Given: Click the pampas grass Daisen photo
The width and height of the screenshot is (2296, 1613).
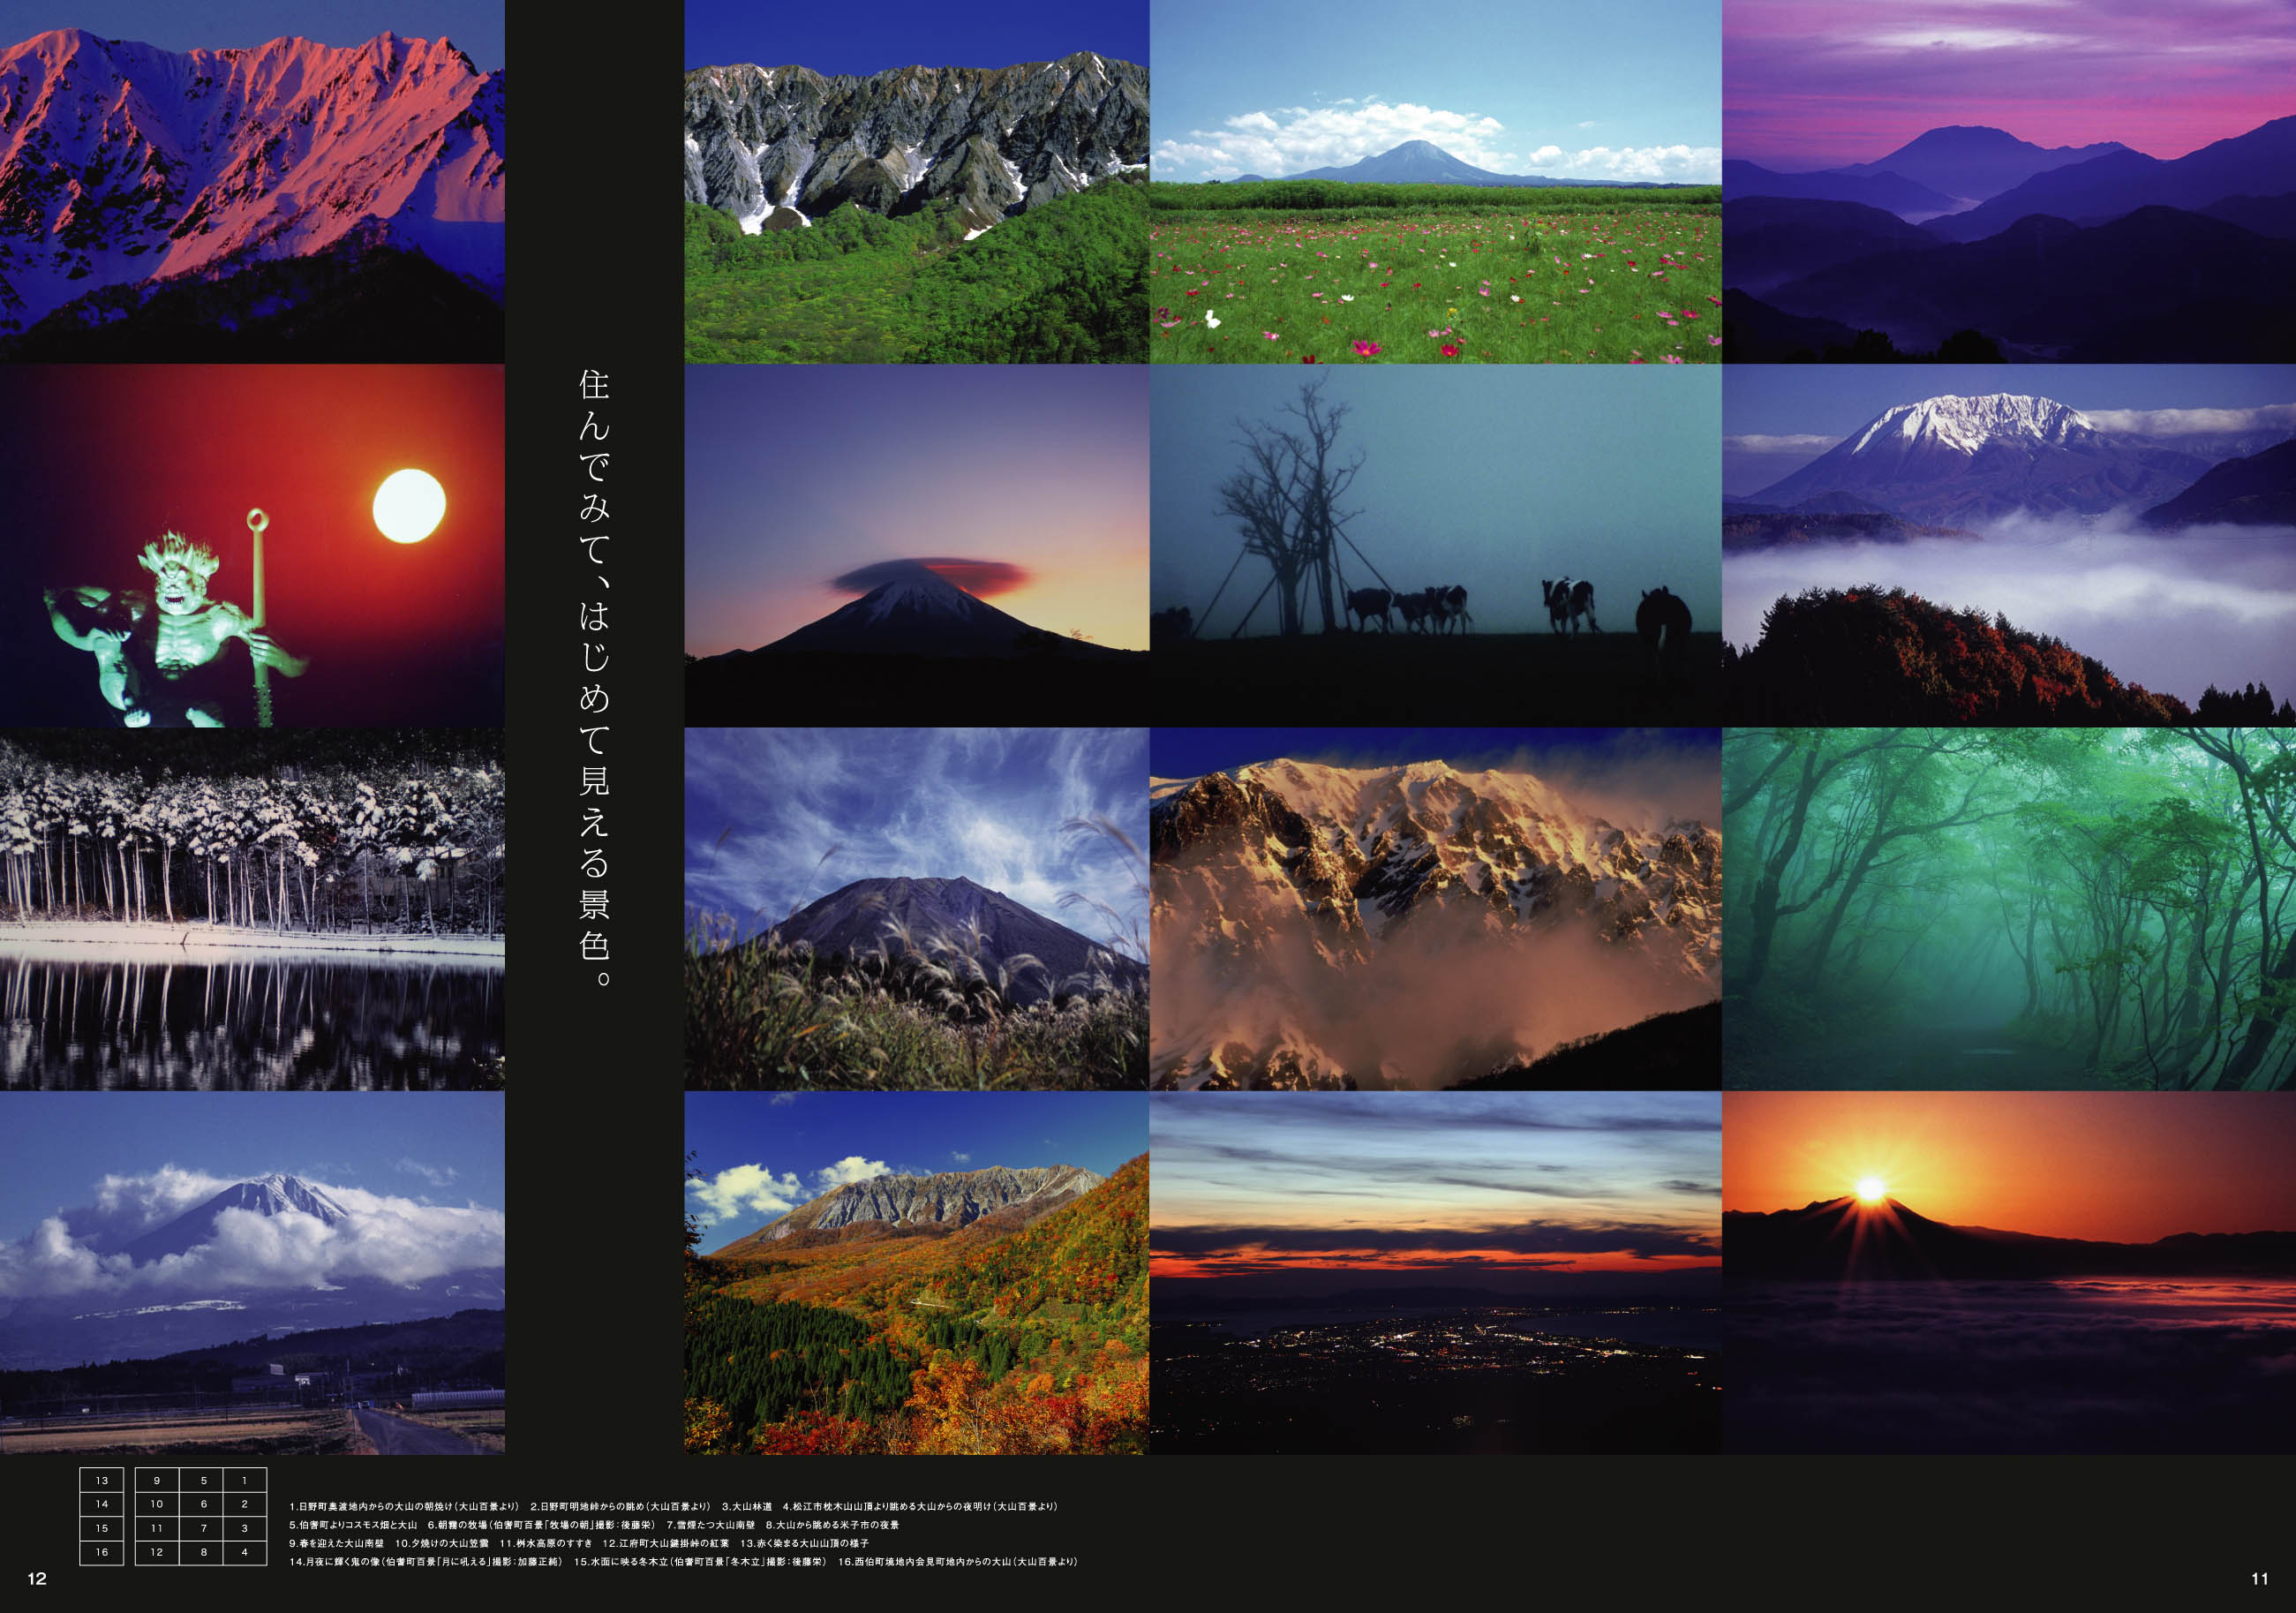Looking at the screenshot, I should tap(916, 909).
